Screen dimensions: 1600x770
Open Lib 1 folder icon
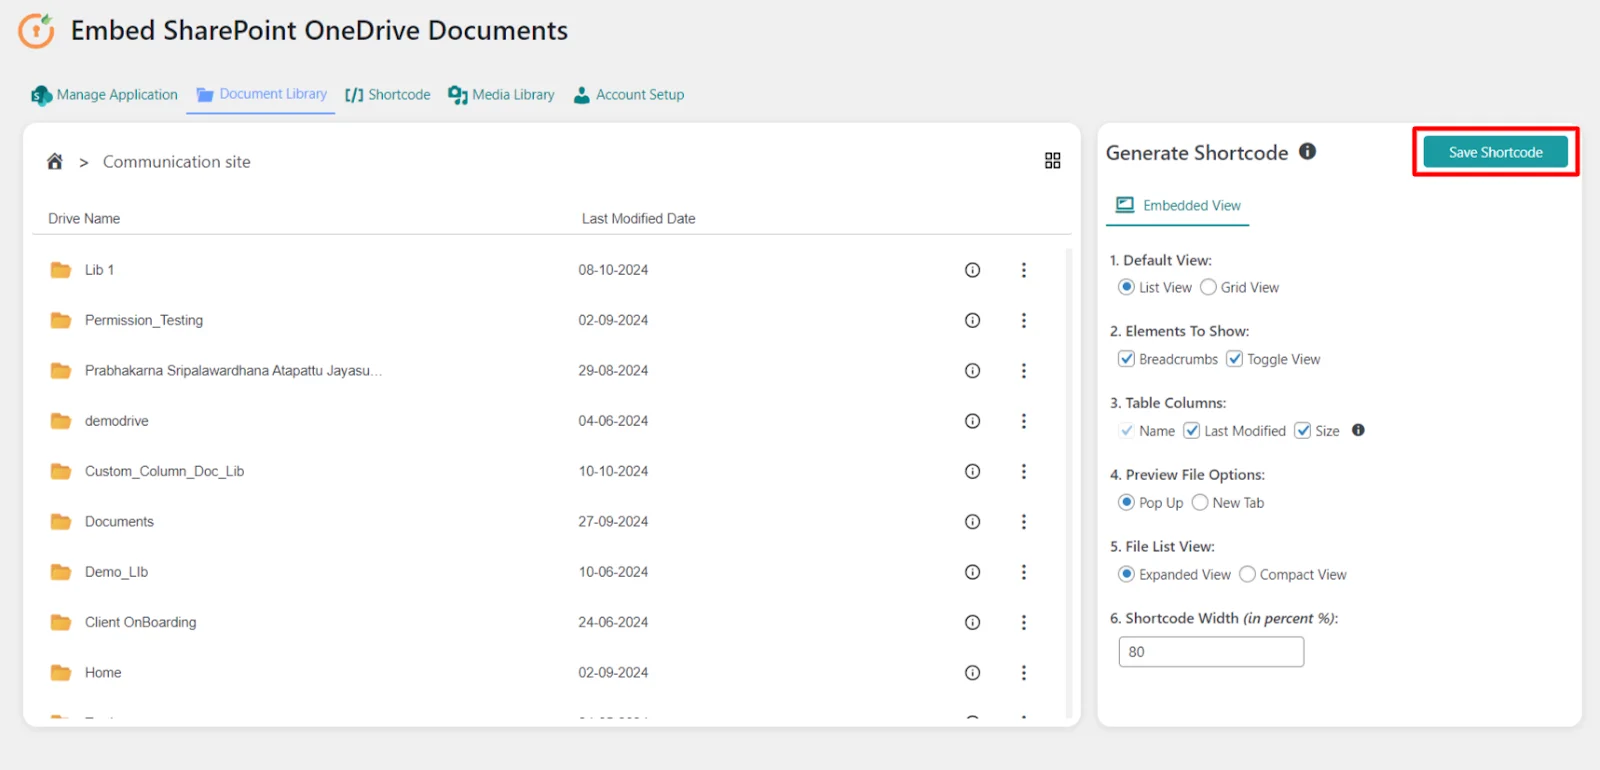pos(61,270)
